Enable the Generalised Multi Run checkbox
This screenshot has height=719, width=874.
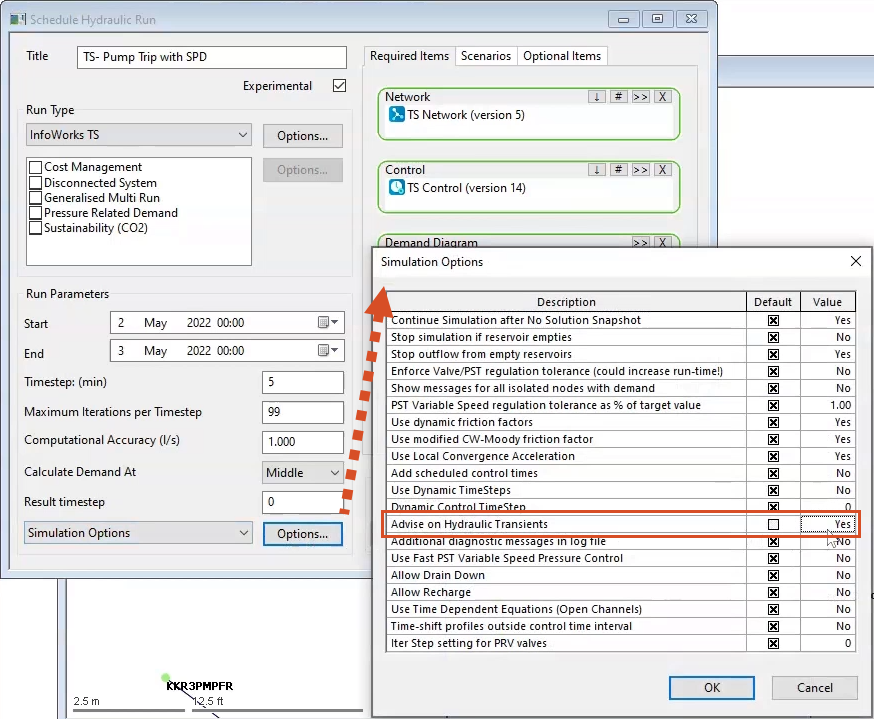point(36,198)
